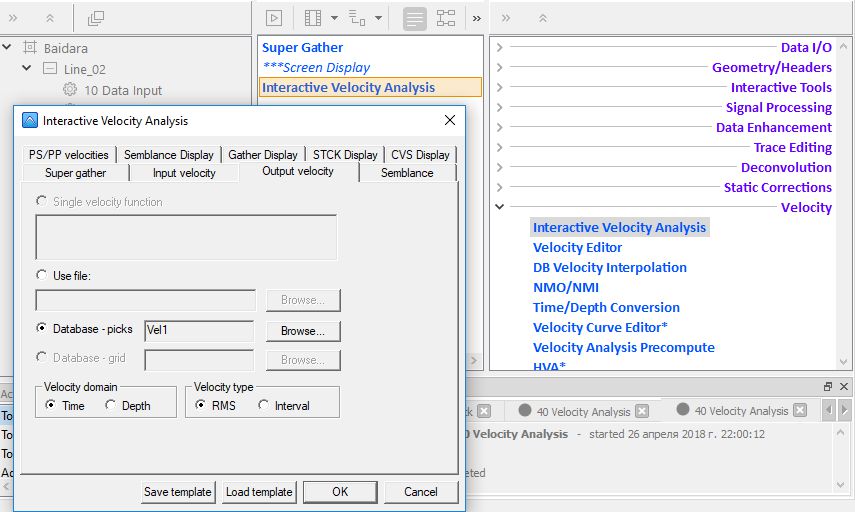Image resolution: width=855 pixels, height=512 pixels.
Task: Set velocity type to RMS
Action: click(200, 405)
